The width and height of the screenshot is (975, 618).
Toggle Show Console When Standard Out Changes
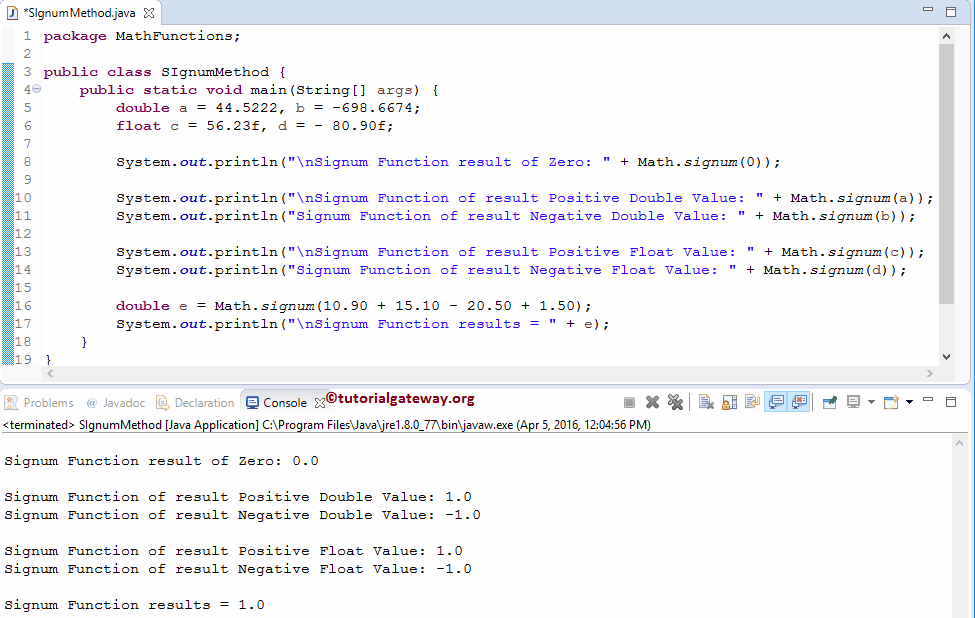pos(776,401)
